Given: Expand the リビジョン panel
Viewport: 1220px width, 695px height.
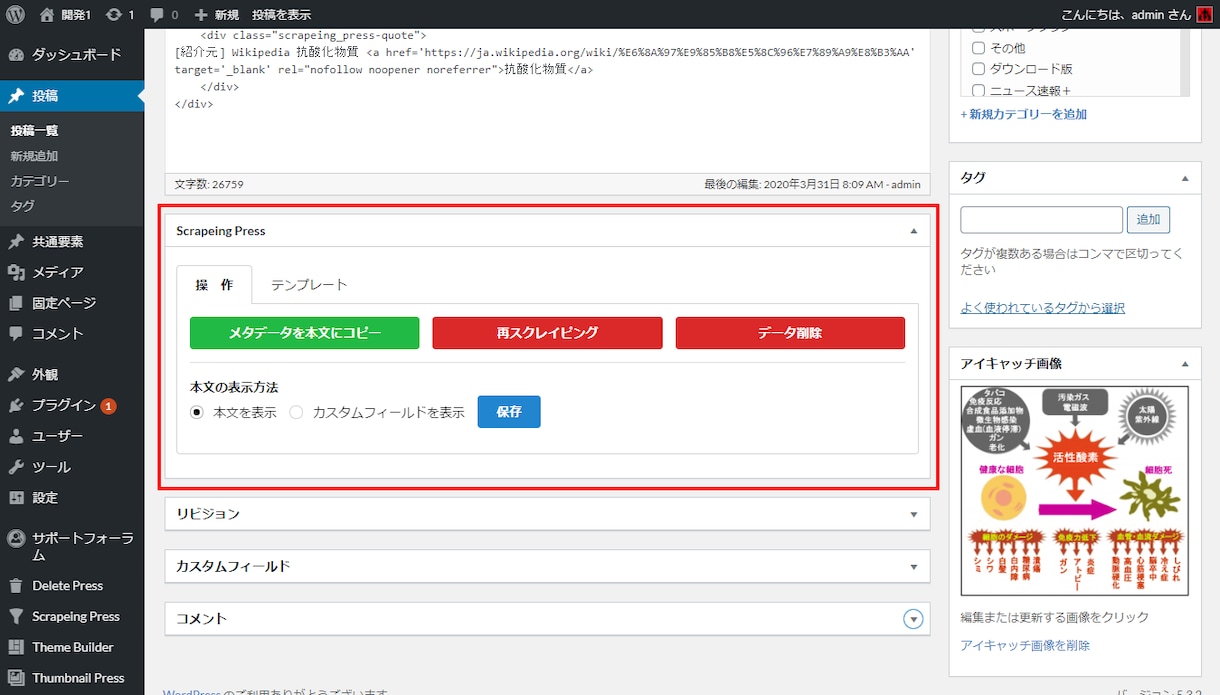Looking at the screenshot, I should pos(913,514).
